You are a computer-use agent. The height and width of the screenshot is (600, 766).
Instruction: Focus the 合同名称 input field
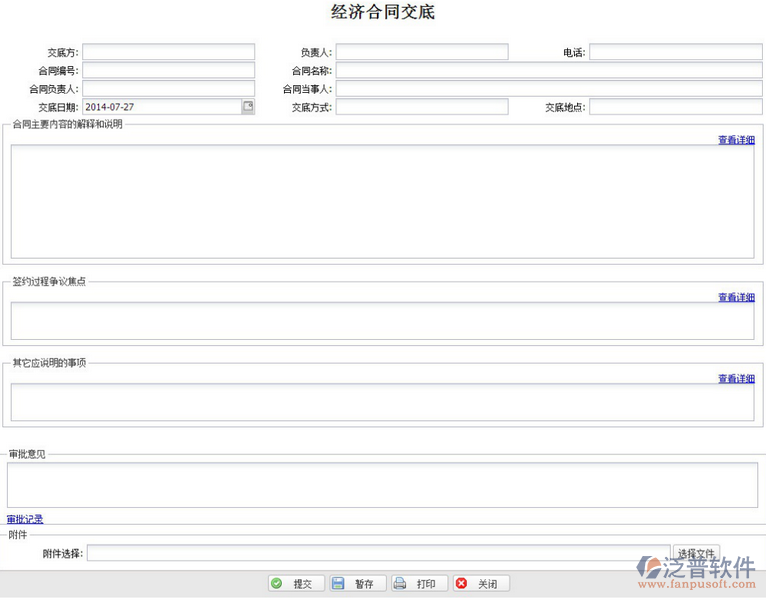pos(549,71)
